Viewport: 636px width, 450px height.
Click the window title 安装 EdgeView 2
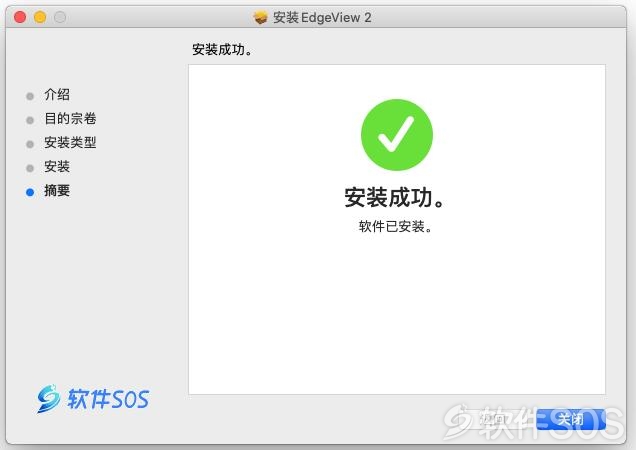322,17
